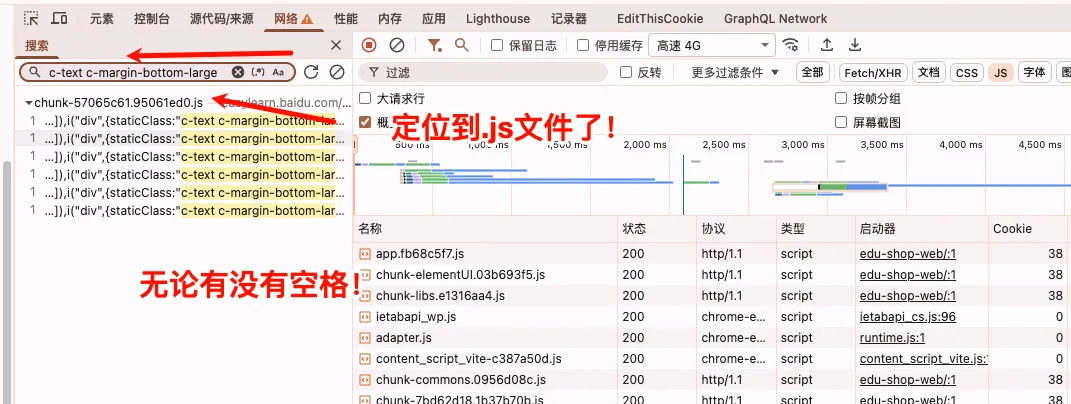
Task: Click the inspect element picker icon
Action: tap(31, 18)
